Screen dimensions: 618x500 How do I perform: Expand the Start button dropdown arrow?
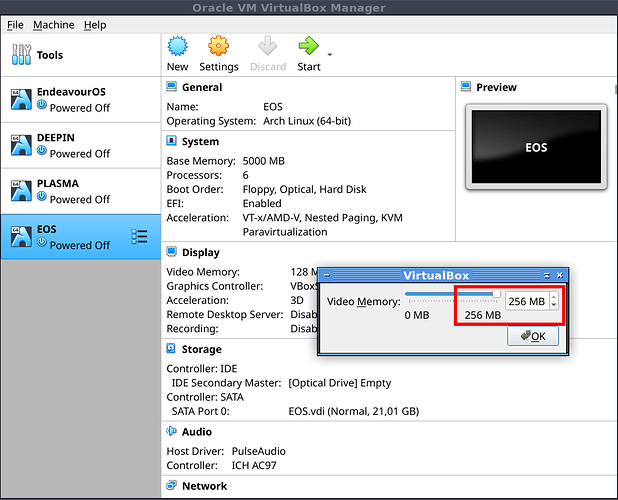[x=330, y=53]
